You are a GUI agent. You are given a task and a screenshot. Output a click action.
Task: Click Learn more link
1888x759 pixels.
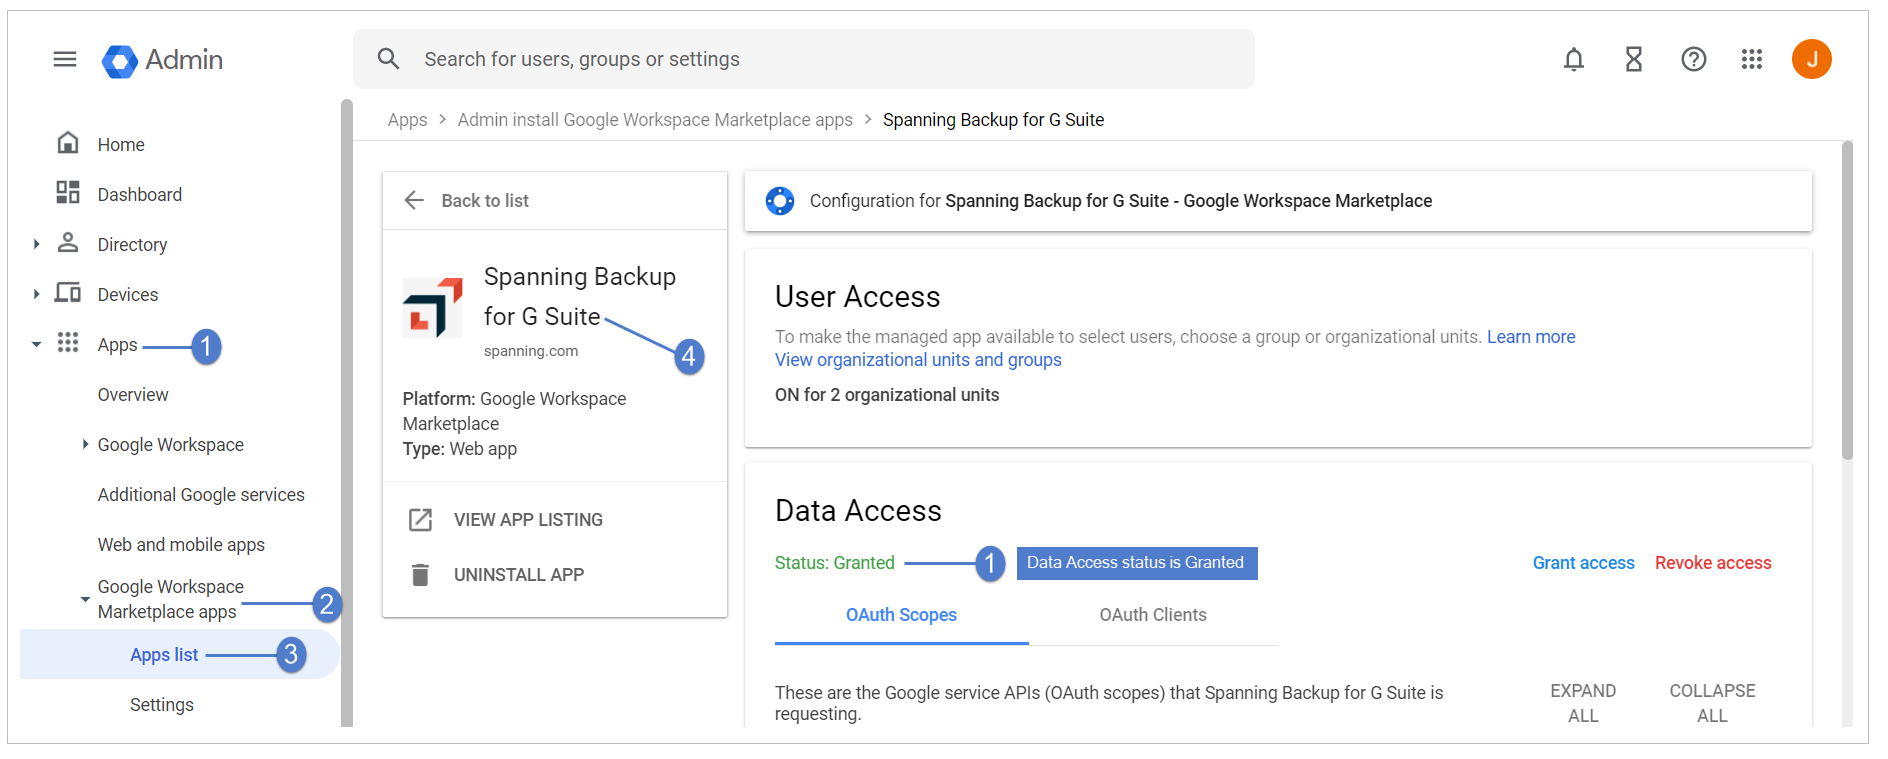1531,337
